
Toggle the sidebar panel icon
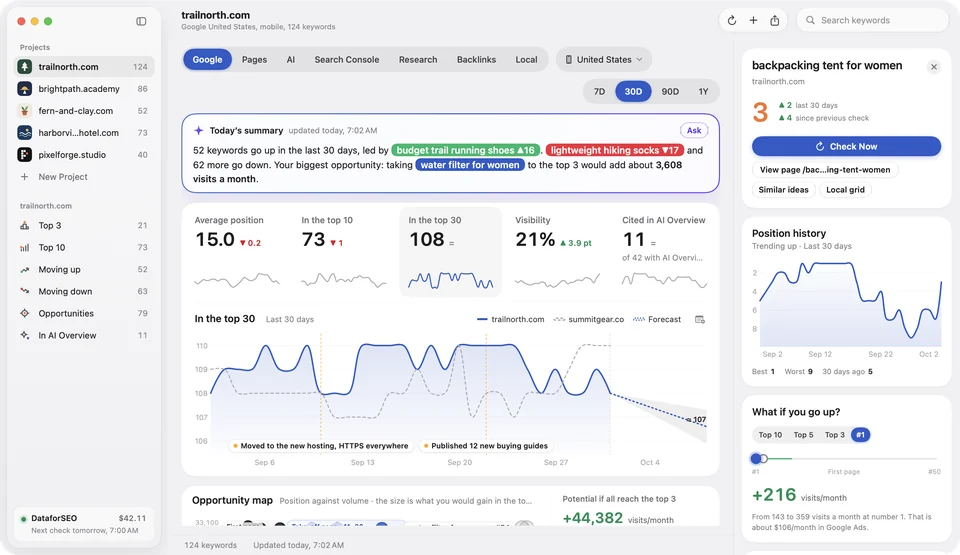(141, 21)
